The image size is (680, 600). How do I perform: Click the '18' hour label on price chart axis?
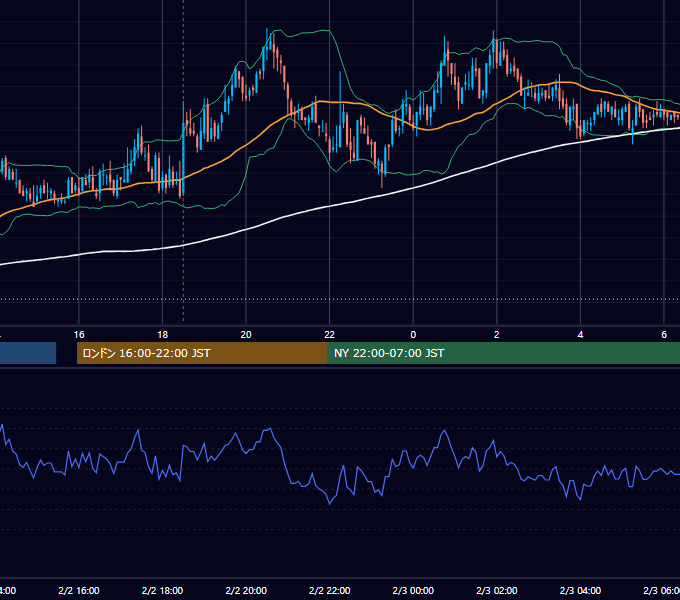163,335
